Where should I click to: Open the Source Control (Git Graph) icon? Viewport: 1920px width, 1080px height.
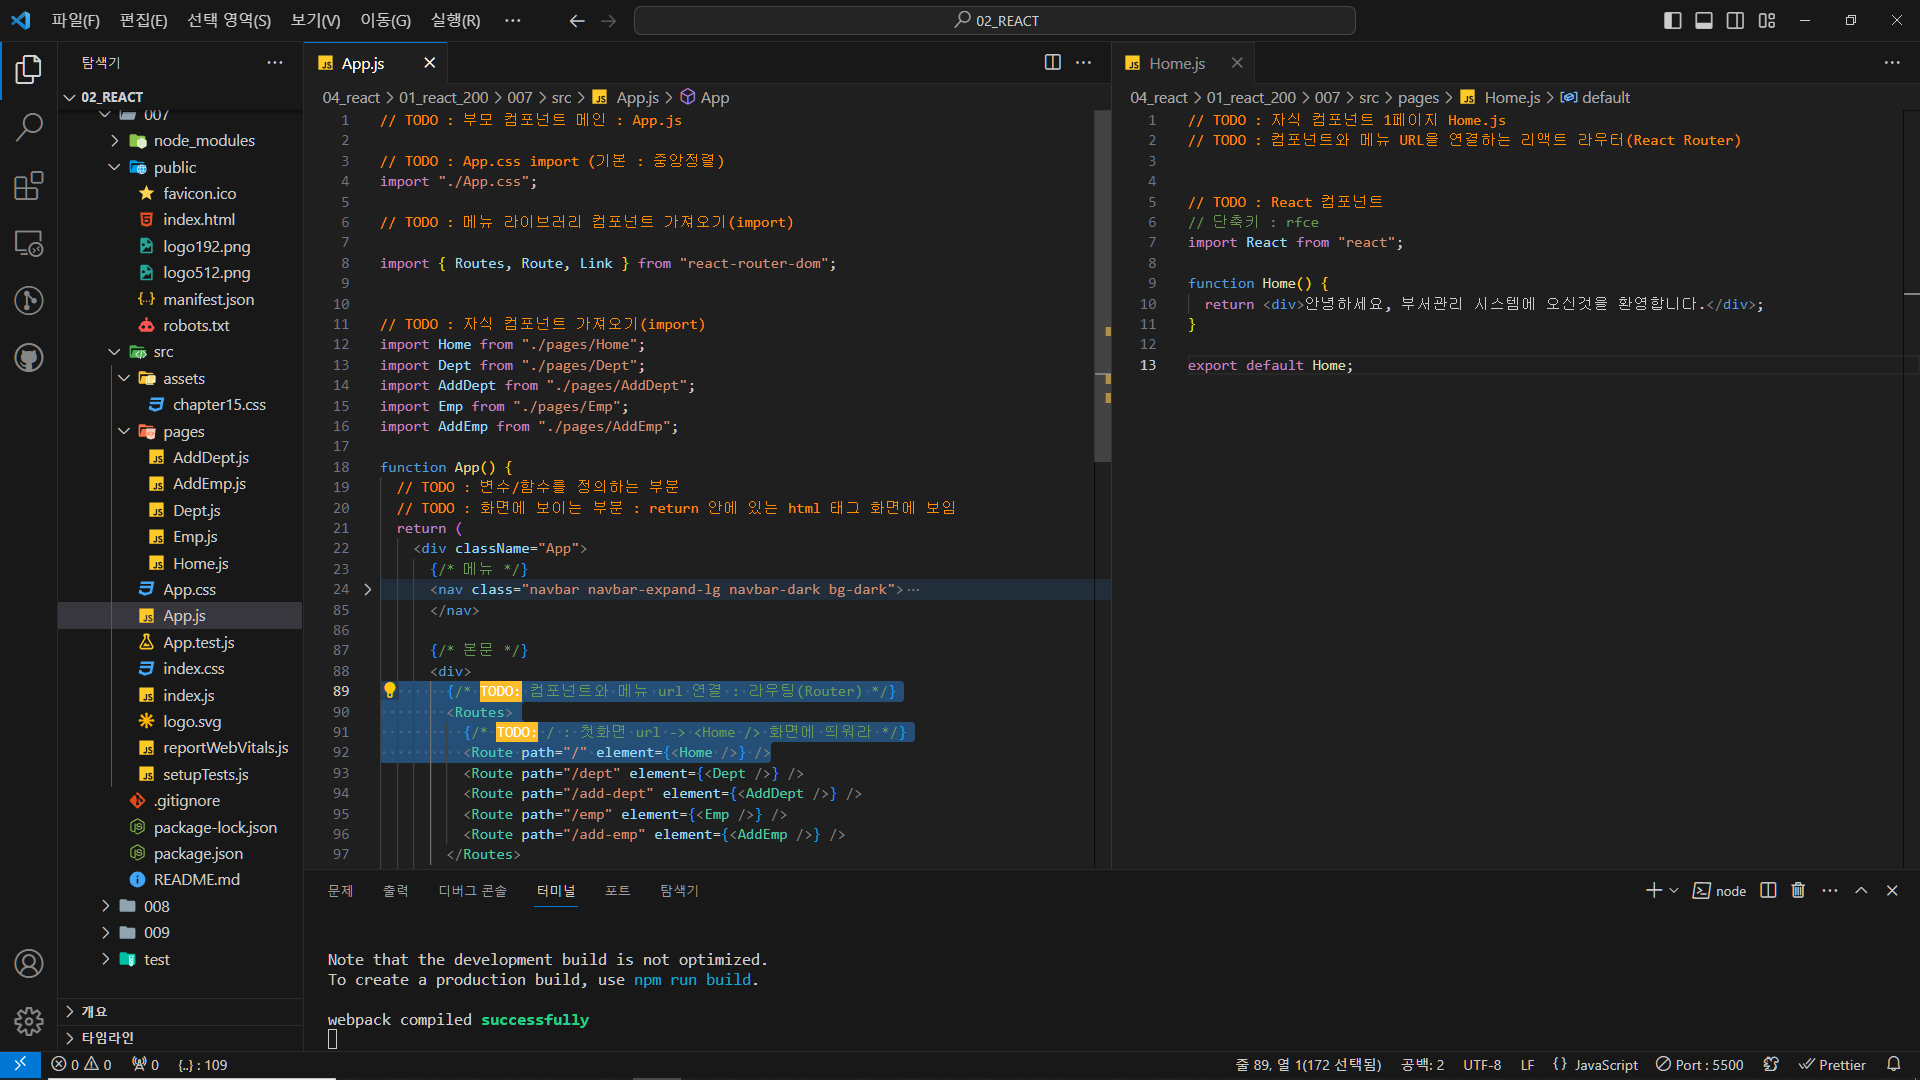[x=29, y=300]
